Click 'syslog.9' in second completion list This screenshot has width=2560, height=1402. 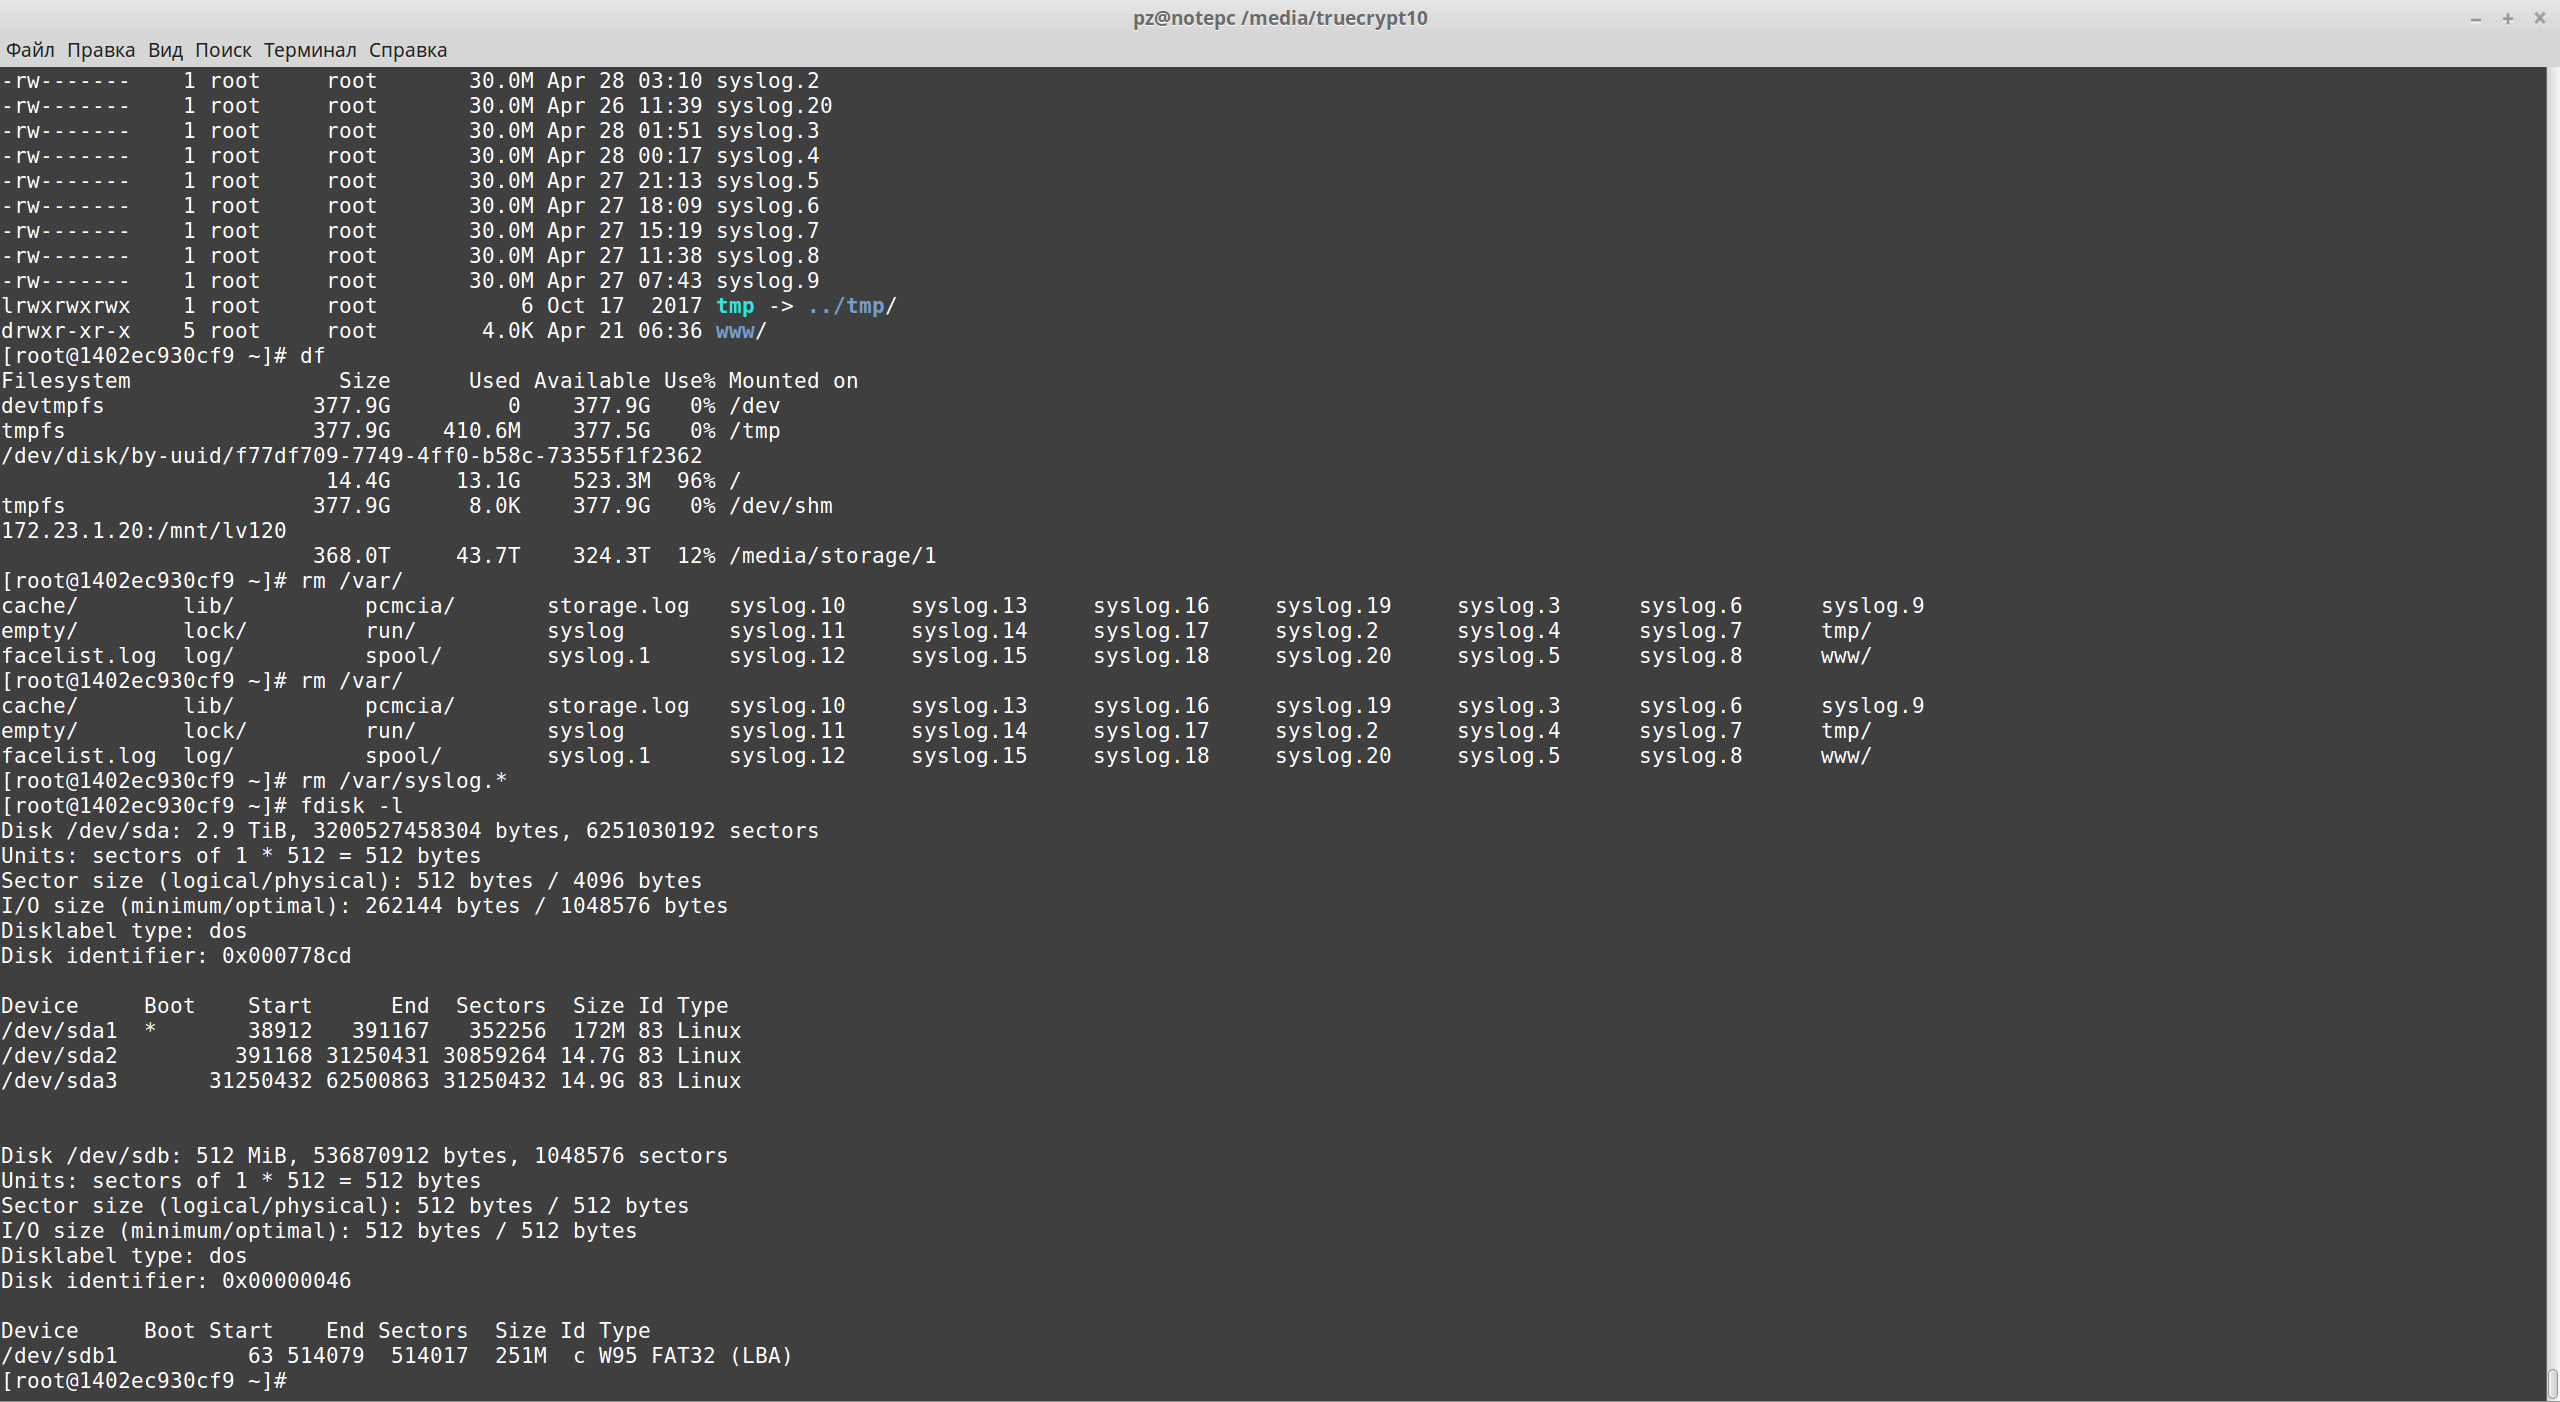(1873, 706)
